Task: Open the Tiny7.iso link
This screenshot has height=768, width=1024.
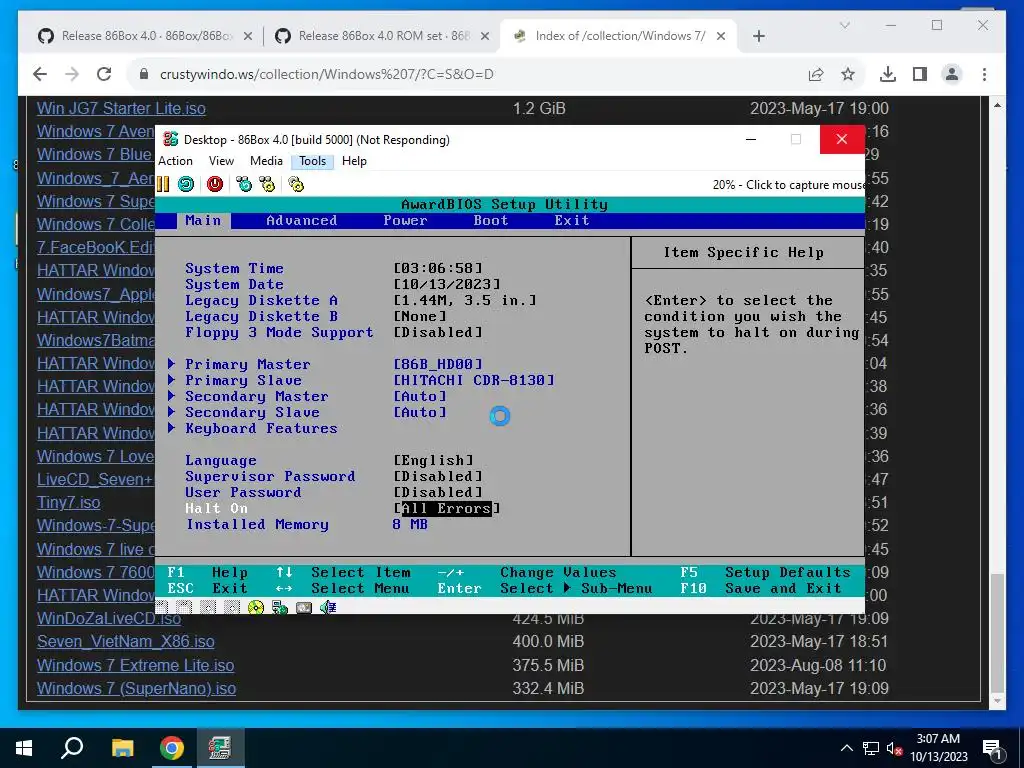Action: tap(69, 502)
